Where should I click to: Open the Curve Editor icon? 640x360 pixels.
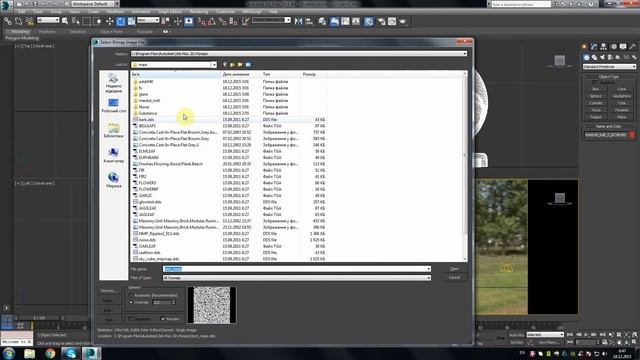pos(345,21)
